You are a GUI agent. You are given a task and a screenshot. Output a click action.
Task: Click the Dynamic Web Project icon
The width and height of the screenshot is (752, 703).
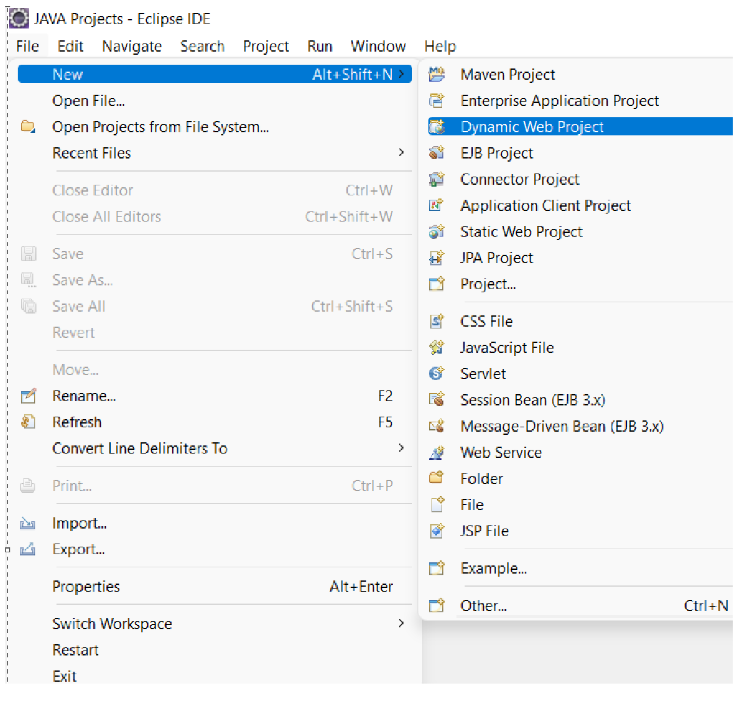tap(436, 127)
